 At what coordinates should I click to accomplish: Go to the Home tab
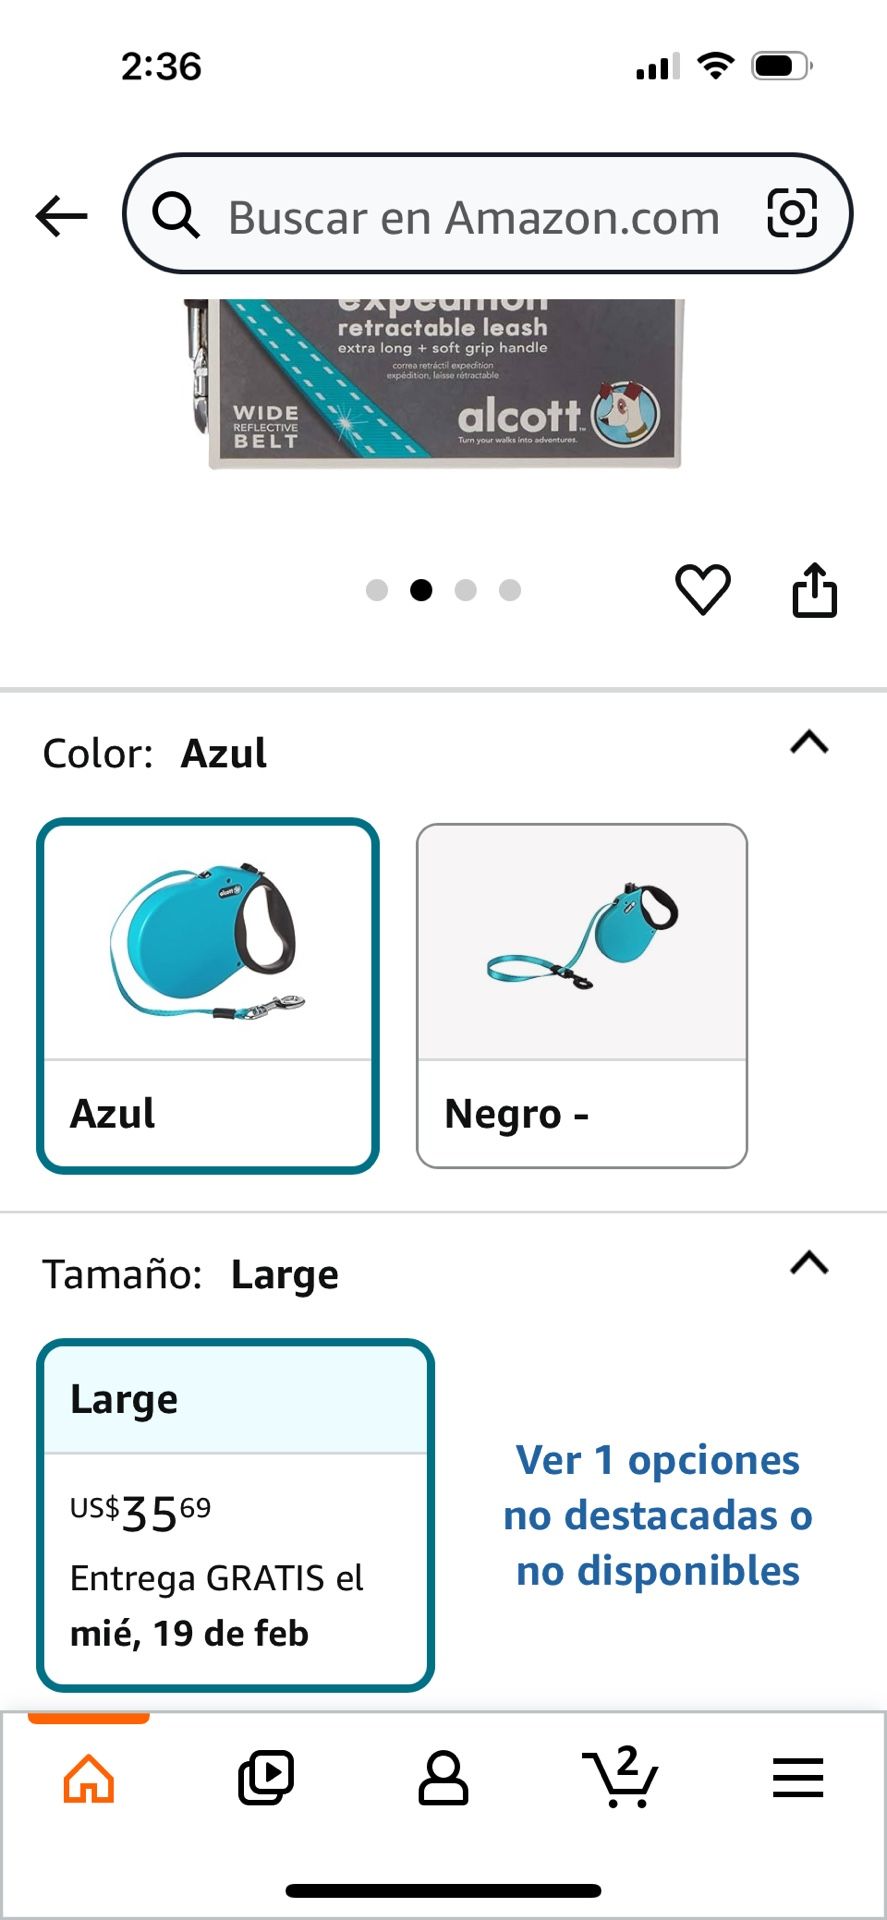click(x=89, y=1778)
